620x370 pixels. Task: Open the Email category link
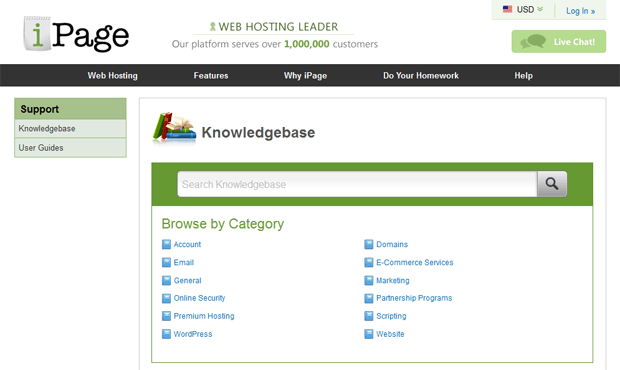pos(184,262)
